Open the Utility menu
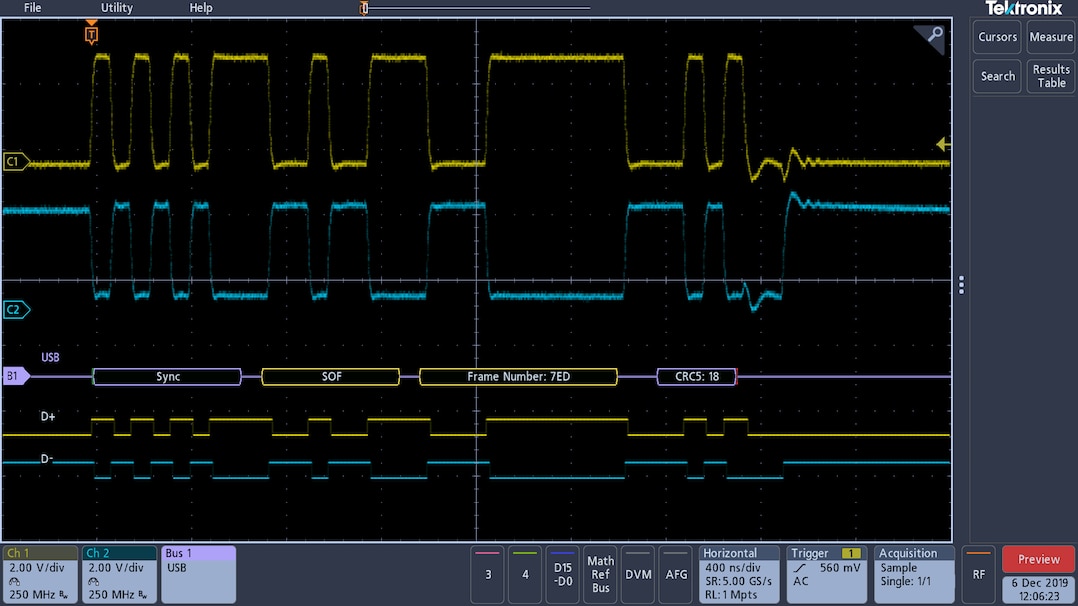This screenshot has height=606, width=1078. coord(116,8)
